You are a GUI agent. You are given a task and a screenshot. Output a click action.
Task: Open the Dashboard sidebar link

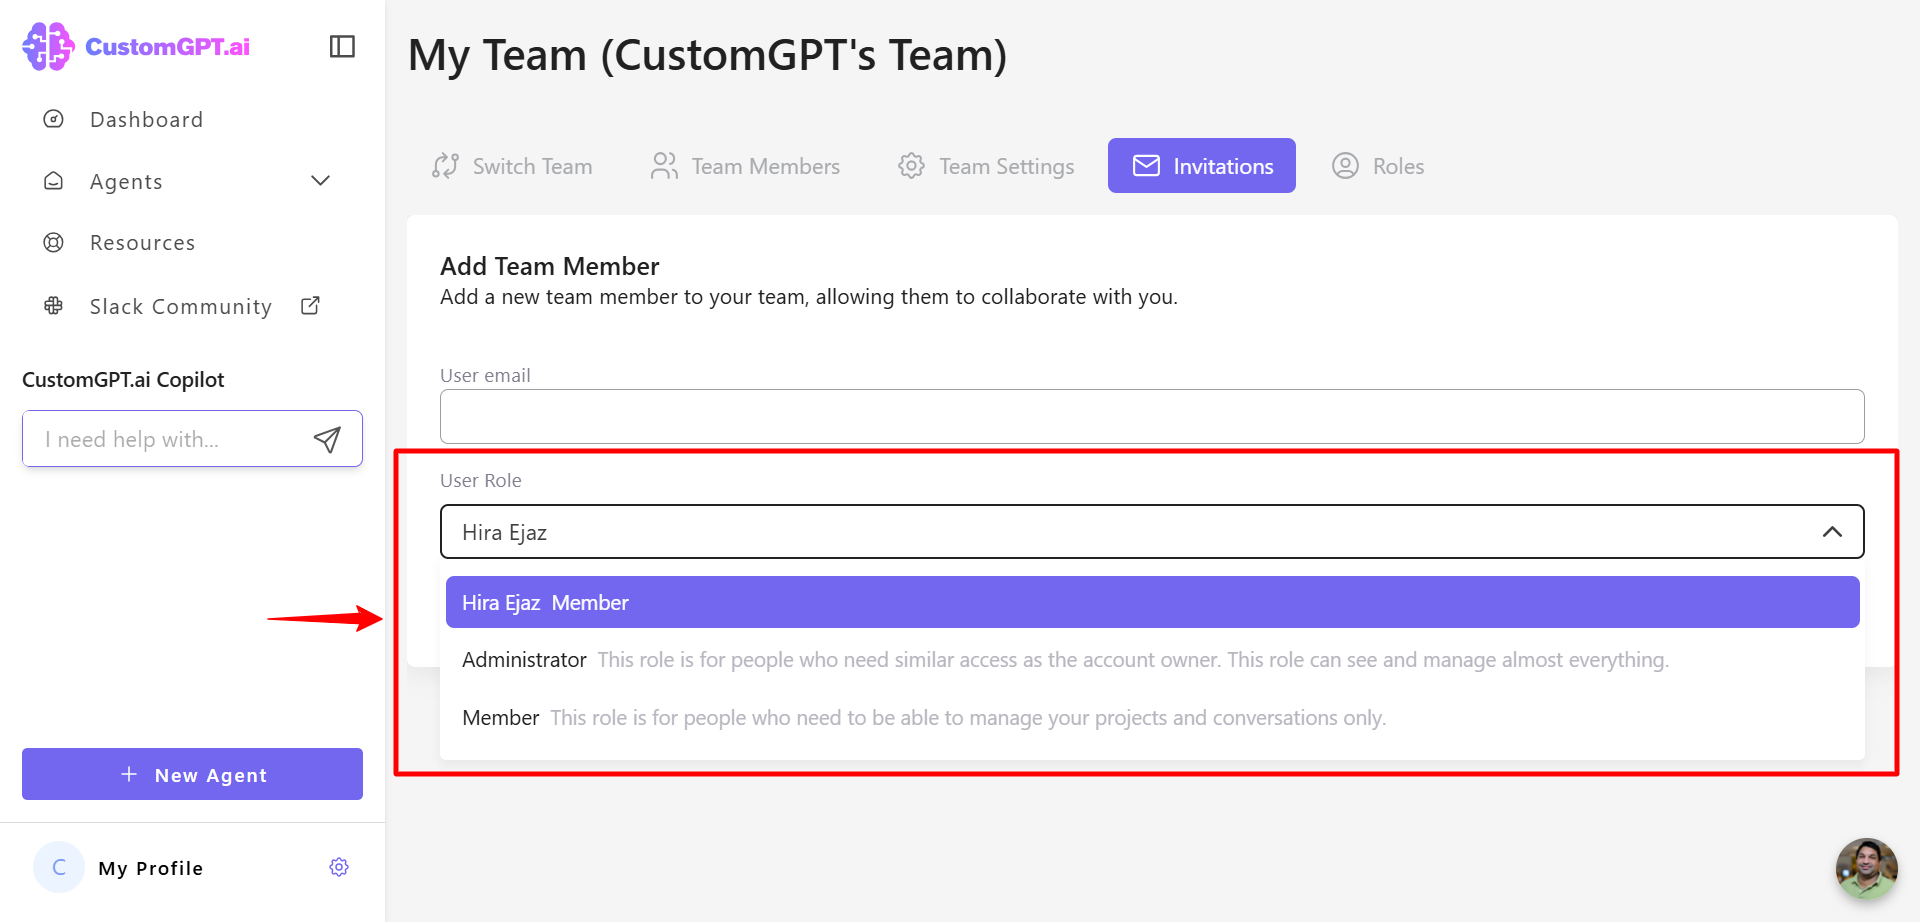(146, 120)
